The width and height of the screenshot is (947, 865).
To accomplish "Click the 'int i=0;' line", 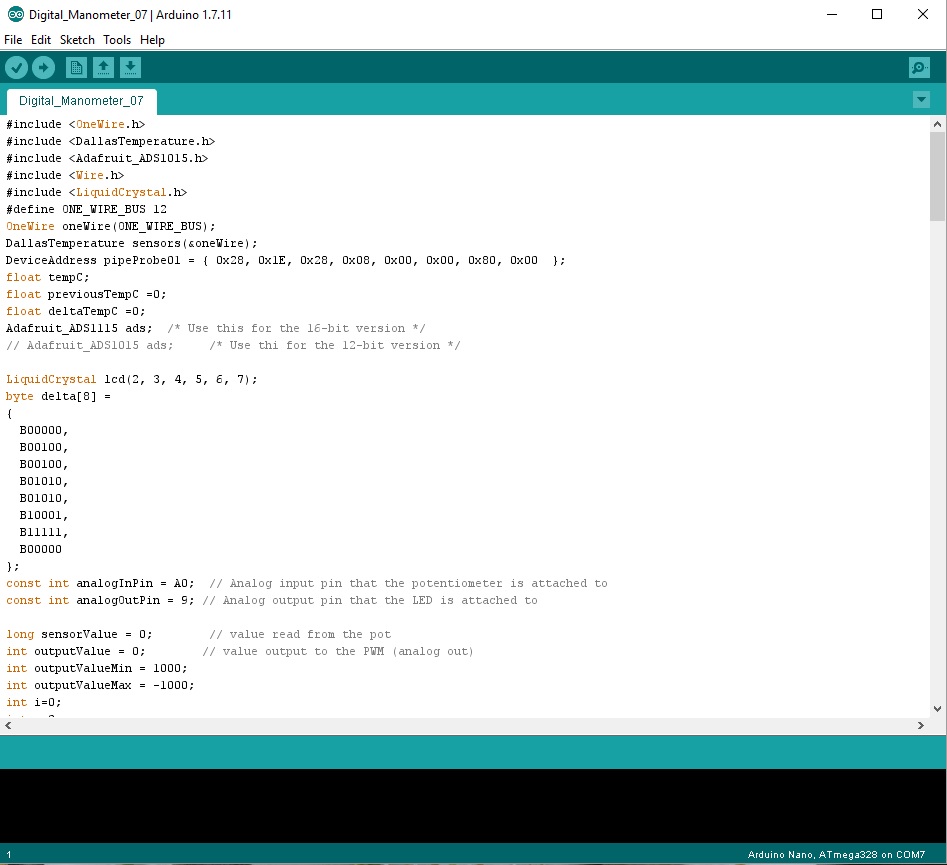I will point(34,702).
